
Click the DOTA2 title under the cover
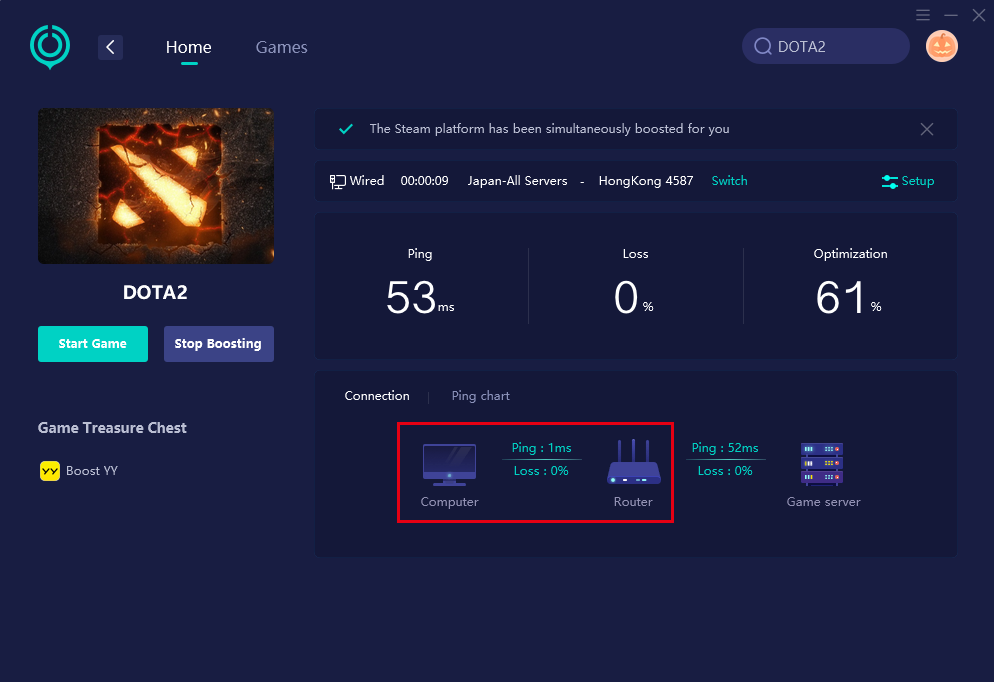155,292
